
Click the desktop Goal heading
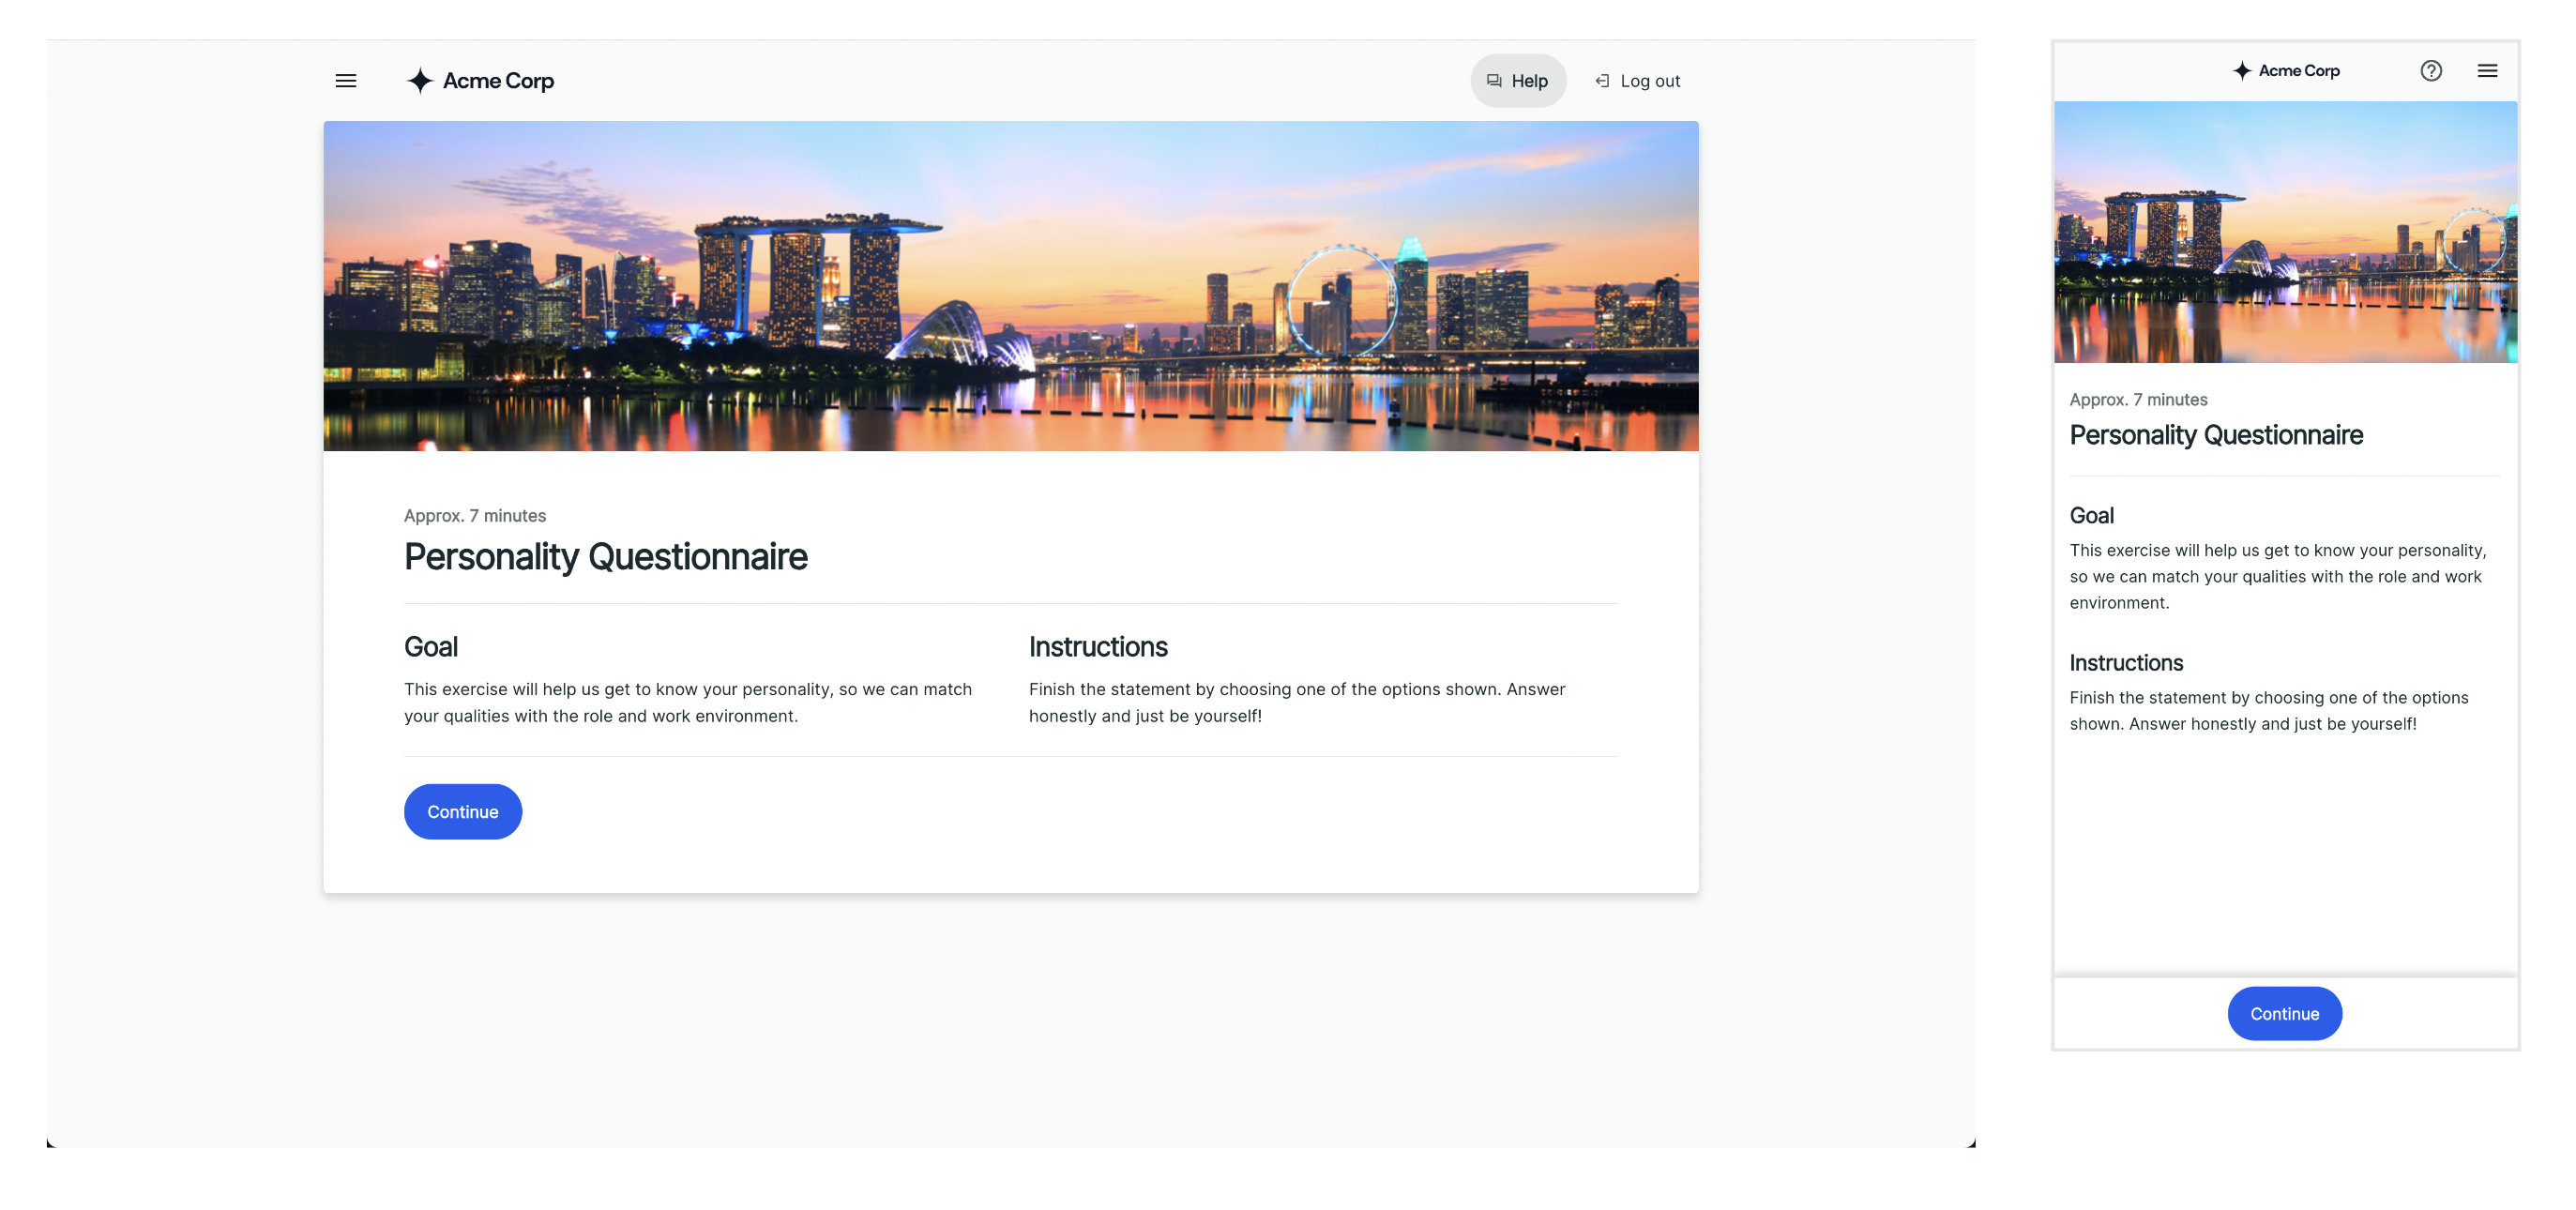(x=431, y=647)
